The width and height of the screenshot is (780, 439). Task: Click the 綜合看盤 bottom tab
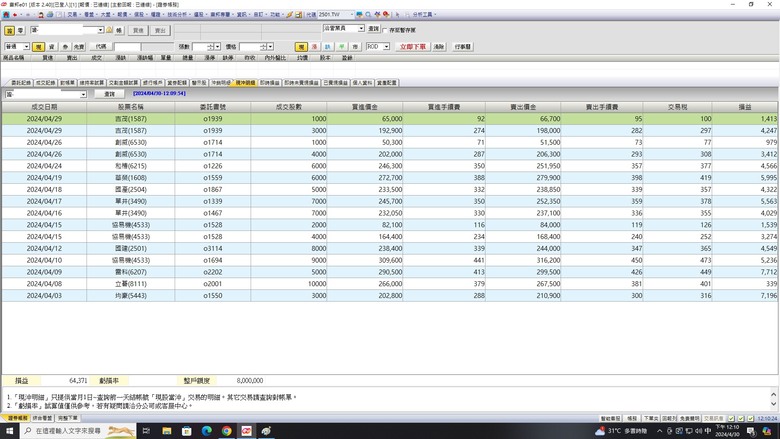click(x=43, y=418)
